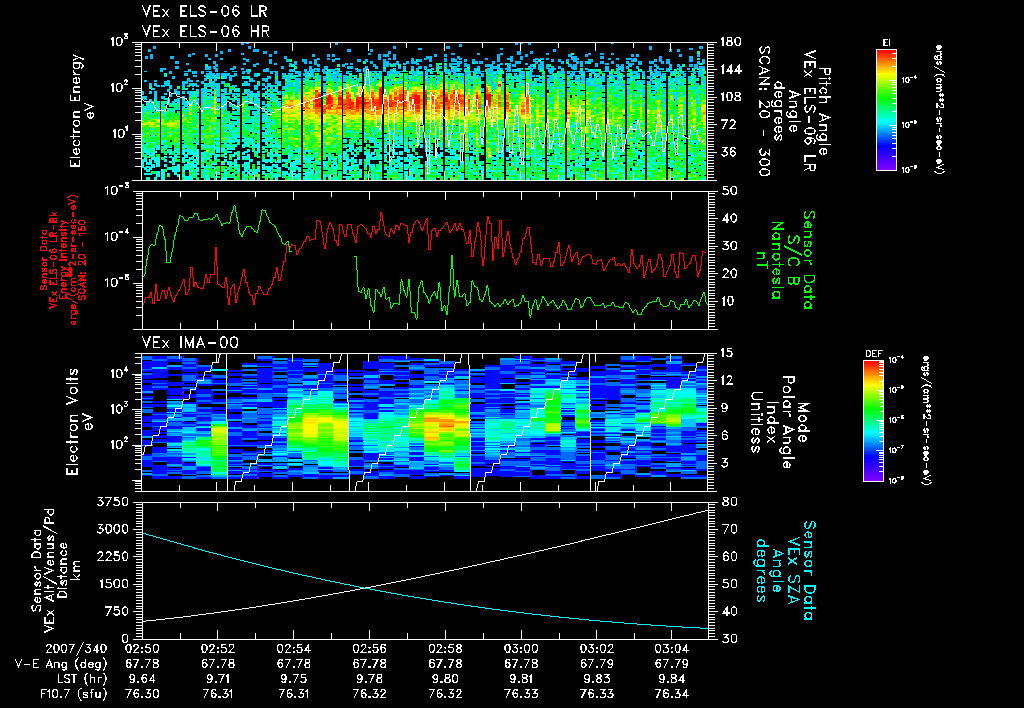Click the F10.7 value 76.34

pyautogui.click(x=673, y=694)
